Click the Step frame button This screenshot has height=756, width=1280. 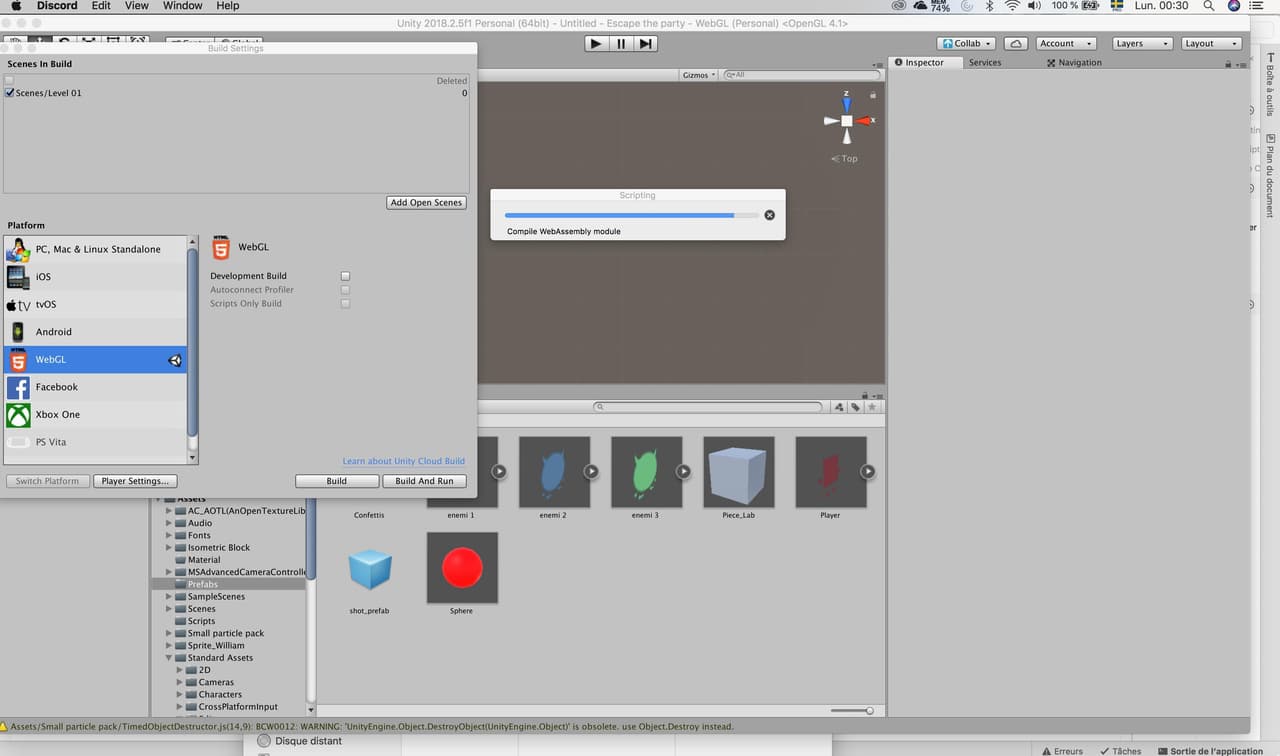[x=646, y=44]
